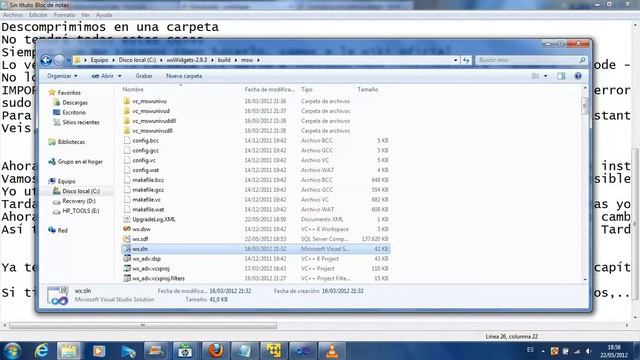The width and height of the screenshot is (640, 360).
Task: Expand the Organizar dropdown menu
Action: coord(62,76)
